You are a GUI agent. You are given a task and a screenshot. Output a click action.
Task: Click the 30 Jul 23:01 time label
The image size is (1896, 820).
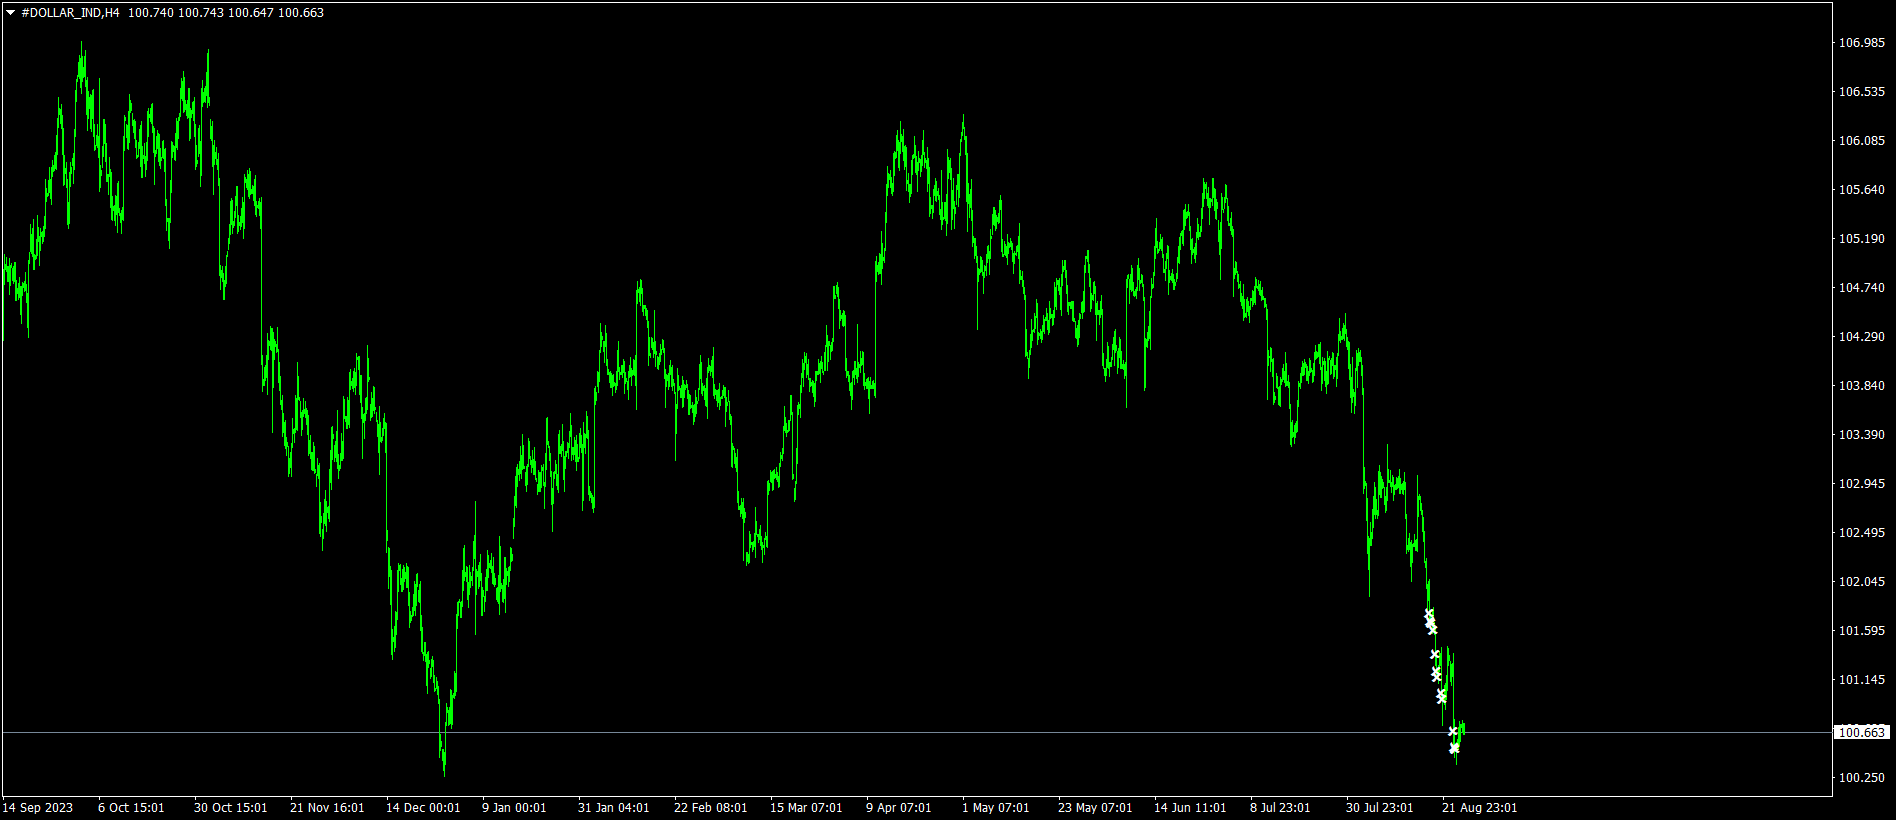pyautogui.click(x=1379, y=808)
